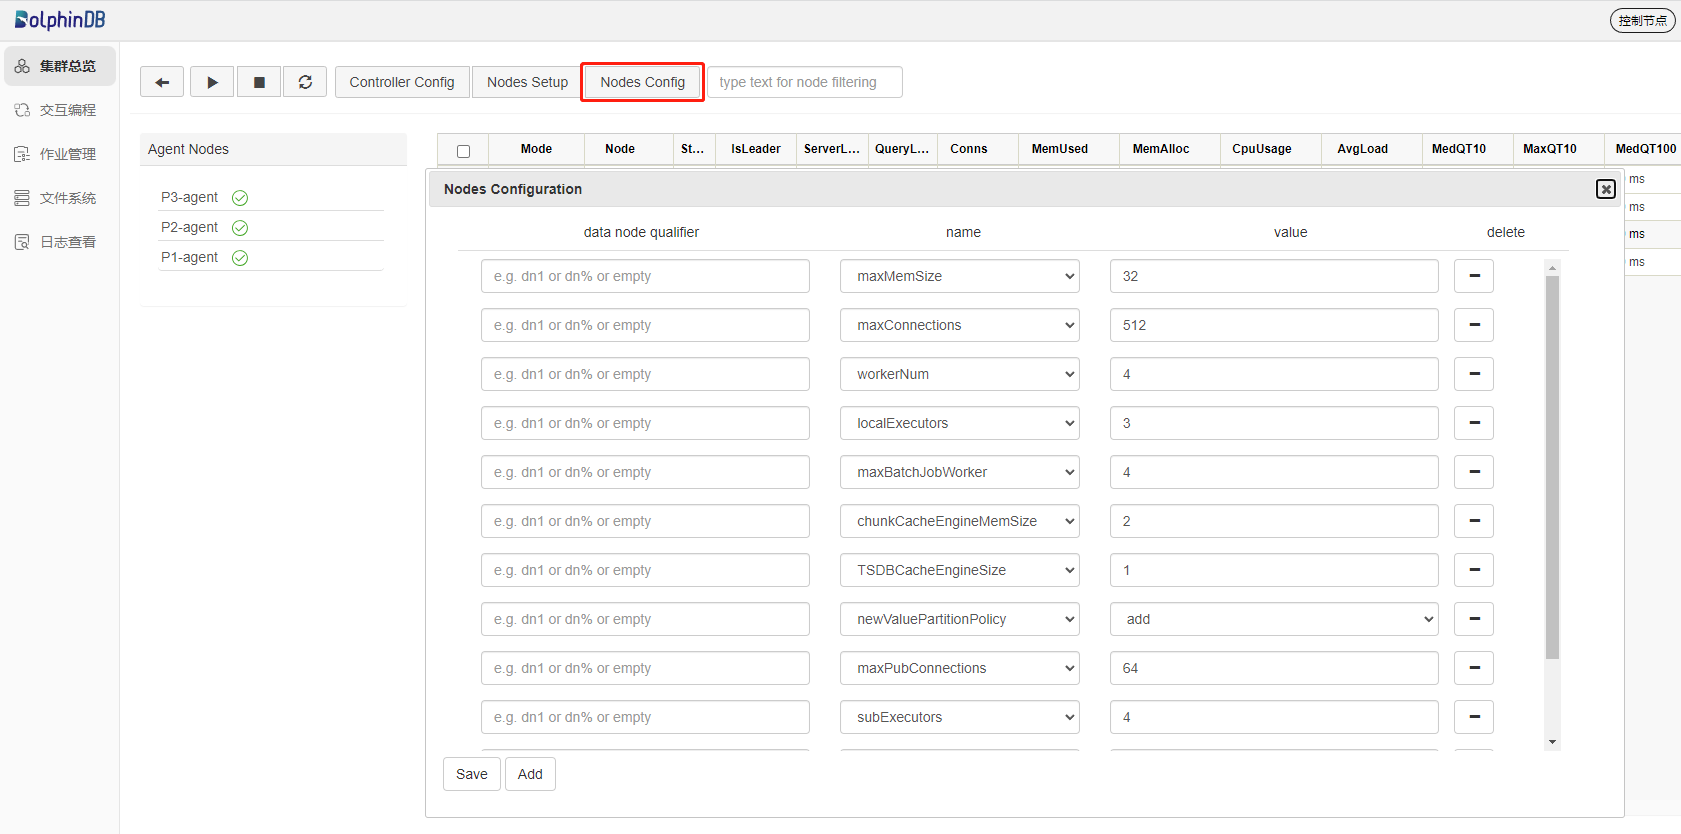Click the configuration list vertical scrollbar
1681x834 pixels.
click(x=1552, y=468)
